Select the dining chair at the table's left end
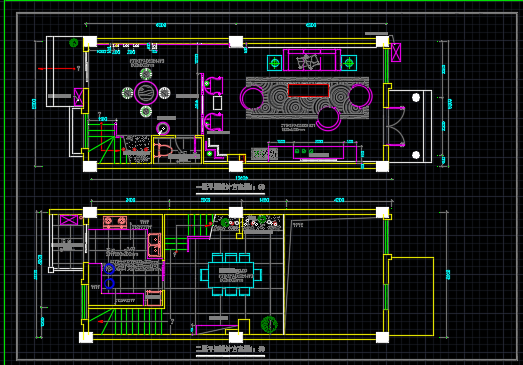Screen dimensions: 523x365 click(204, 275)
